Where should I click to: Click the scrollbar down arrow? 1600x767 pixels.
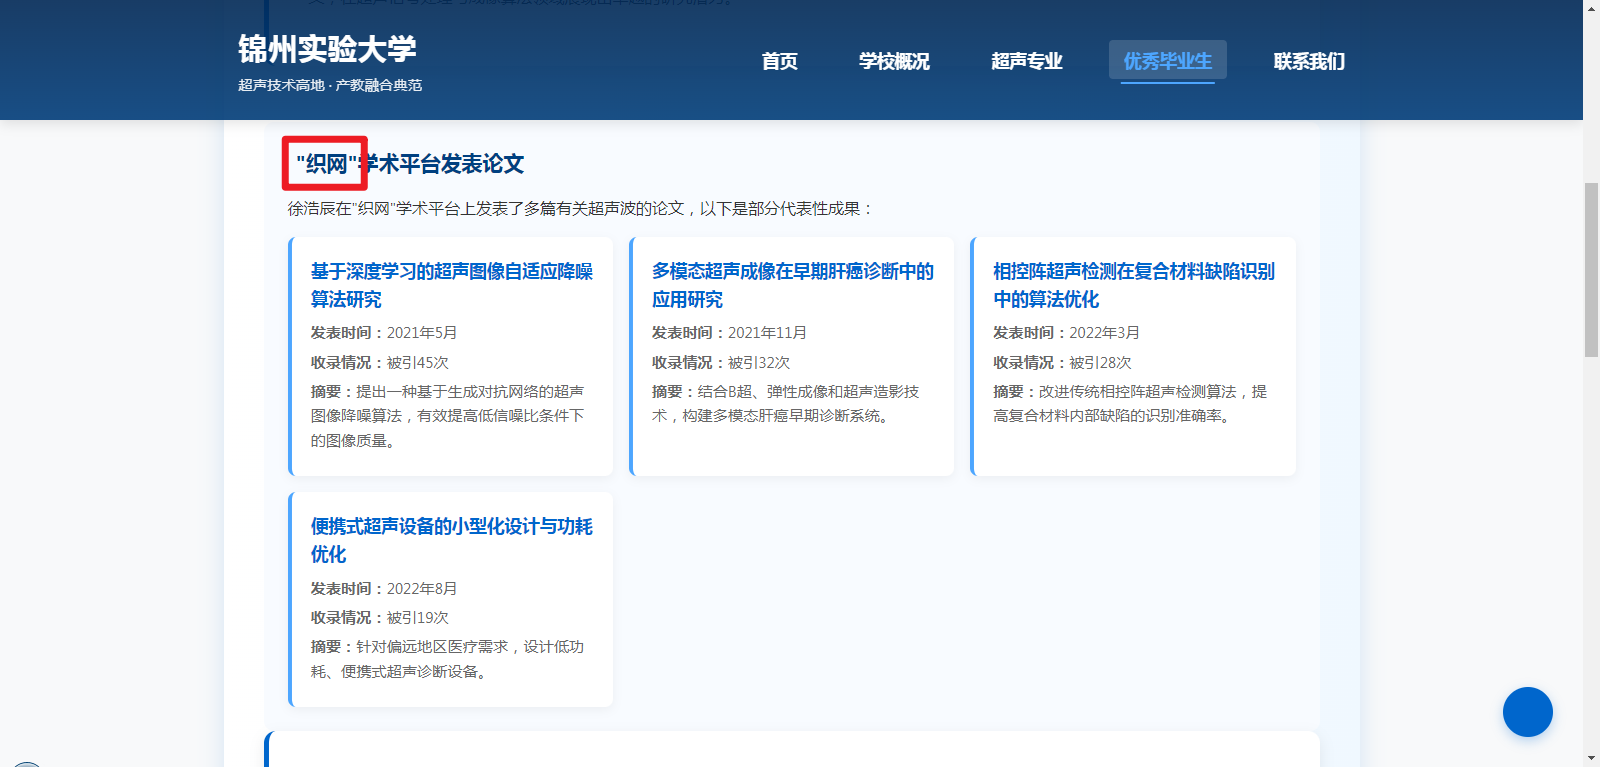pos(1591,758)
